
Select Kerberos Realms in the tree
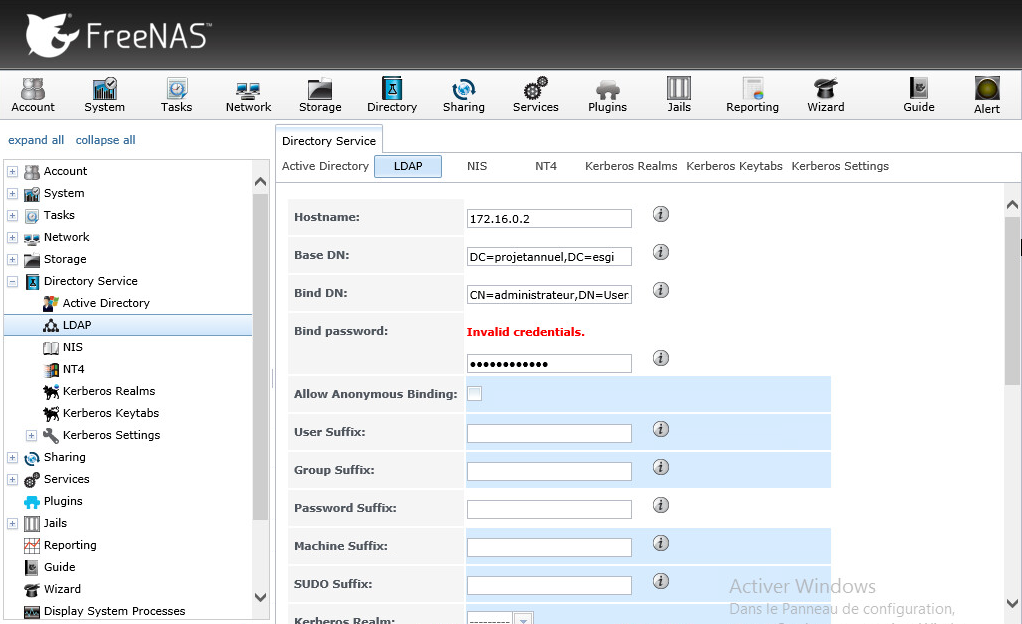(109, 391)
